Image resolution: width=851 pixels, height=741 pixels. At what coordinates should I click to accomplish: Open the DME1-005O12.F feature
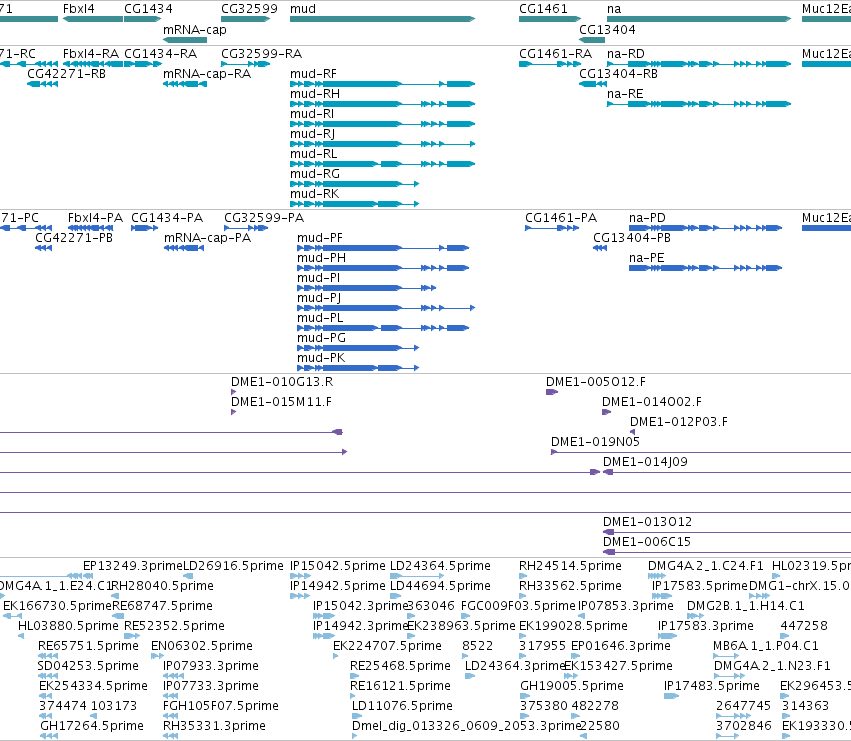(596, 382)
